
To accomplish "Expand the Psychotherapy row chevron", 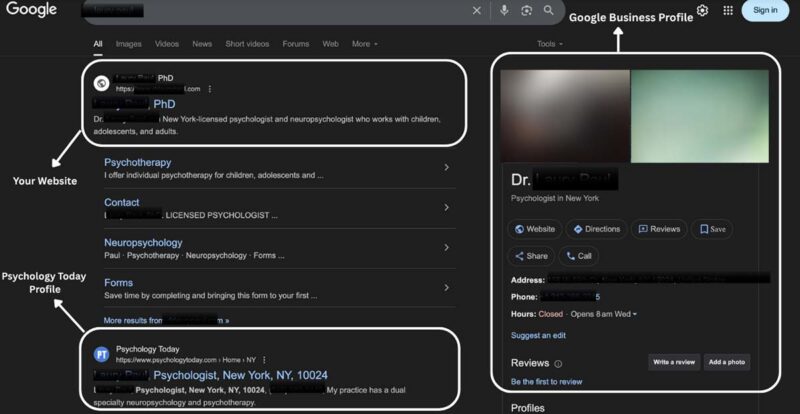I will 446,167.
